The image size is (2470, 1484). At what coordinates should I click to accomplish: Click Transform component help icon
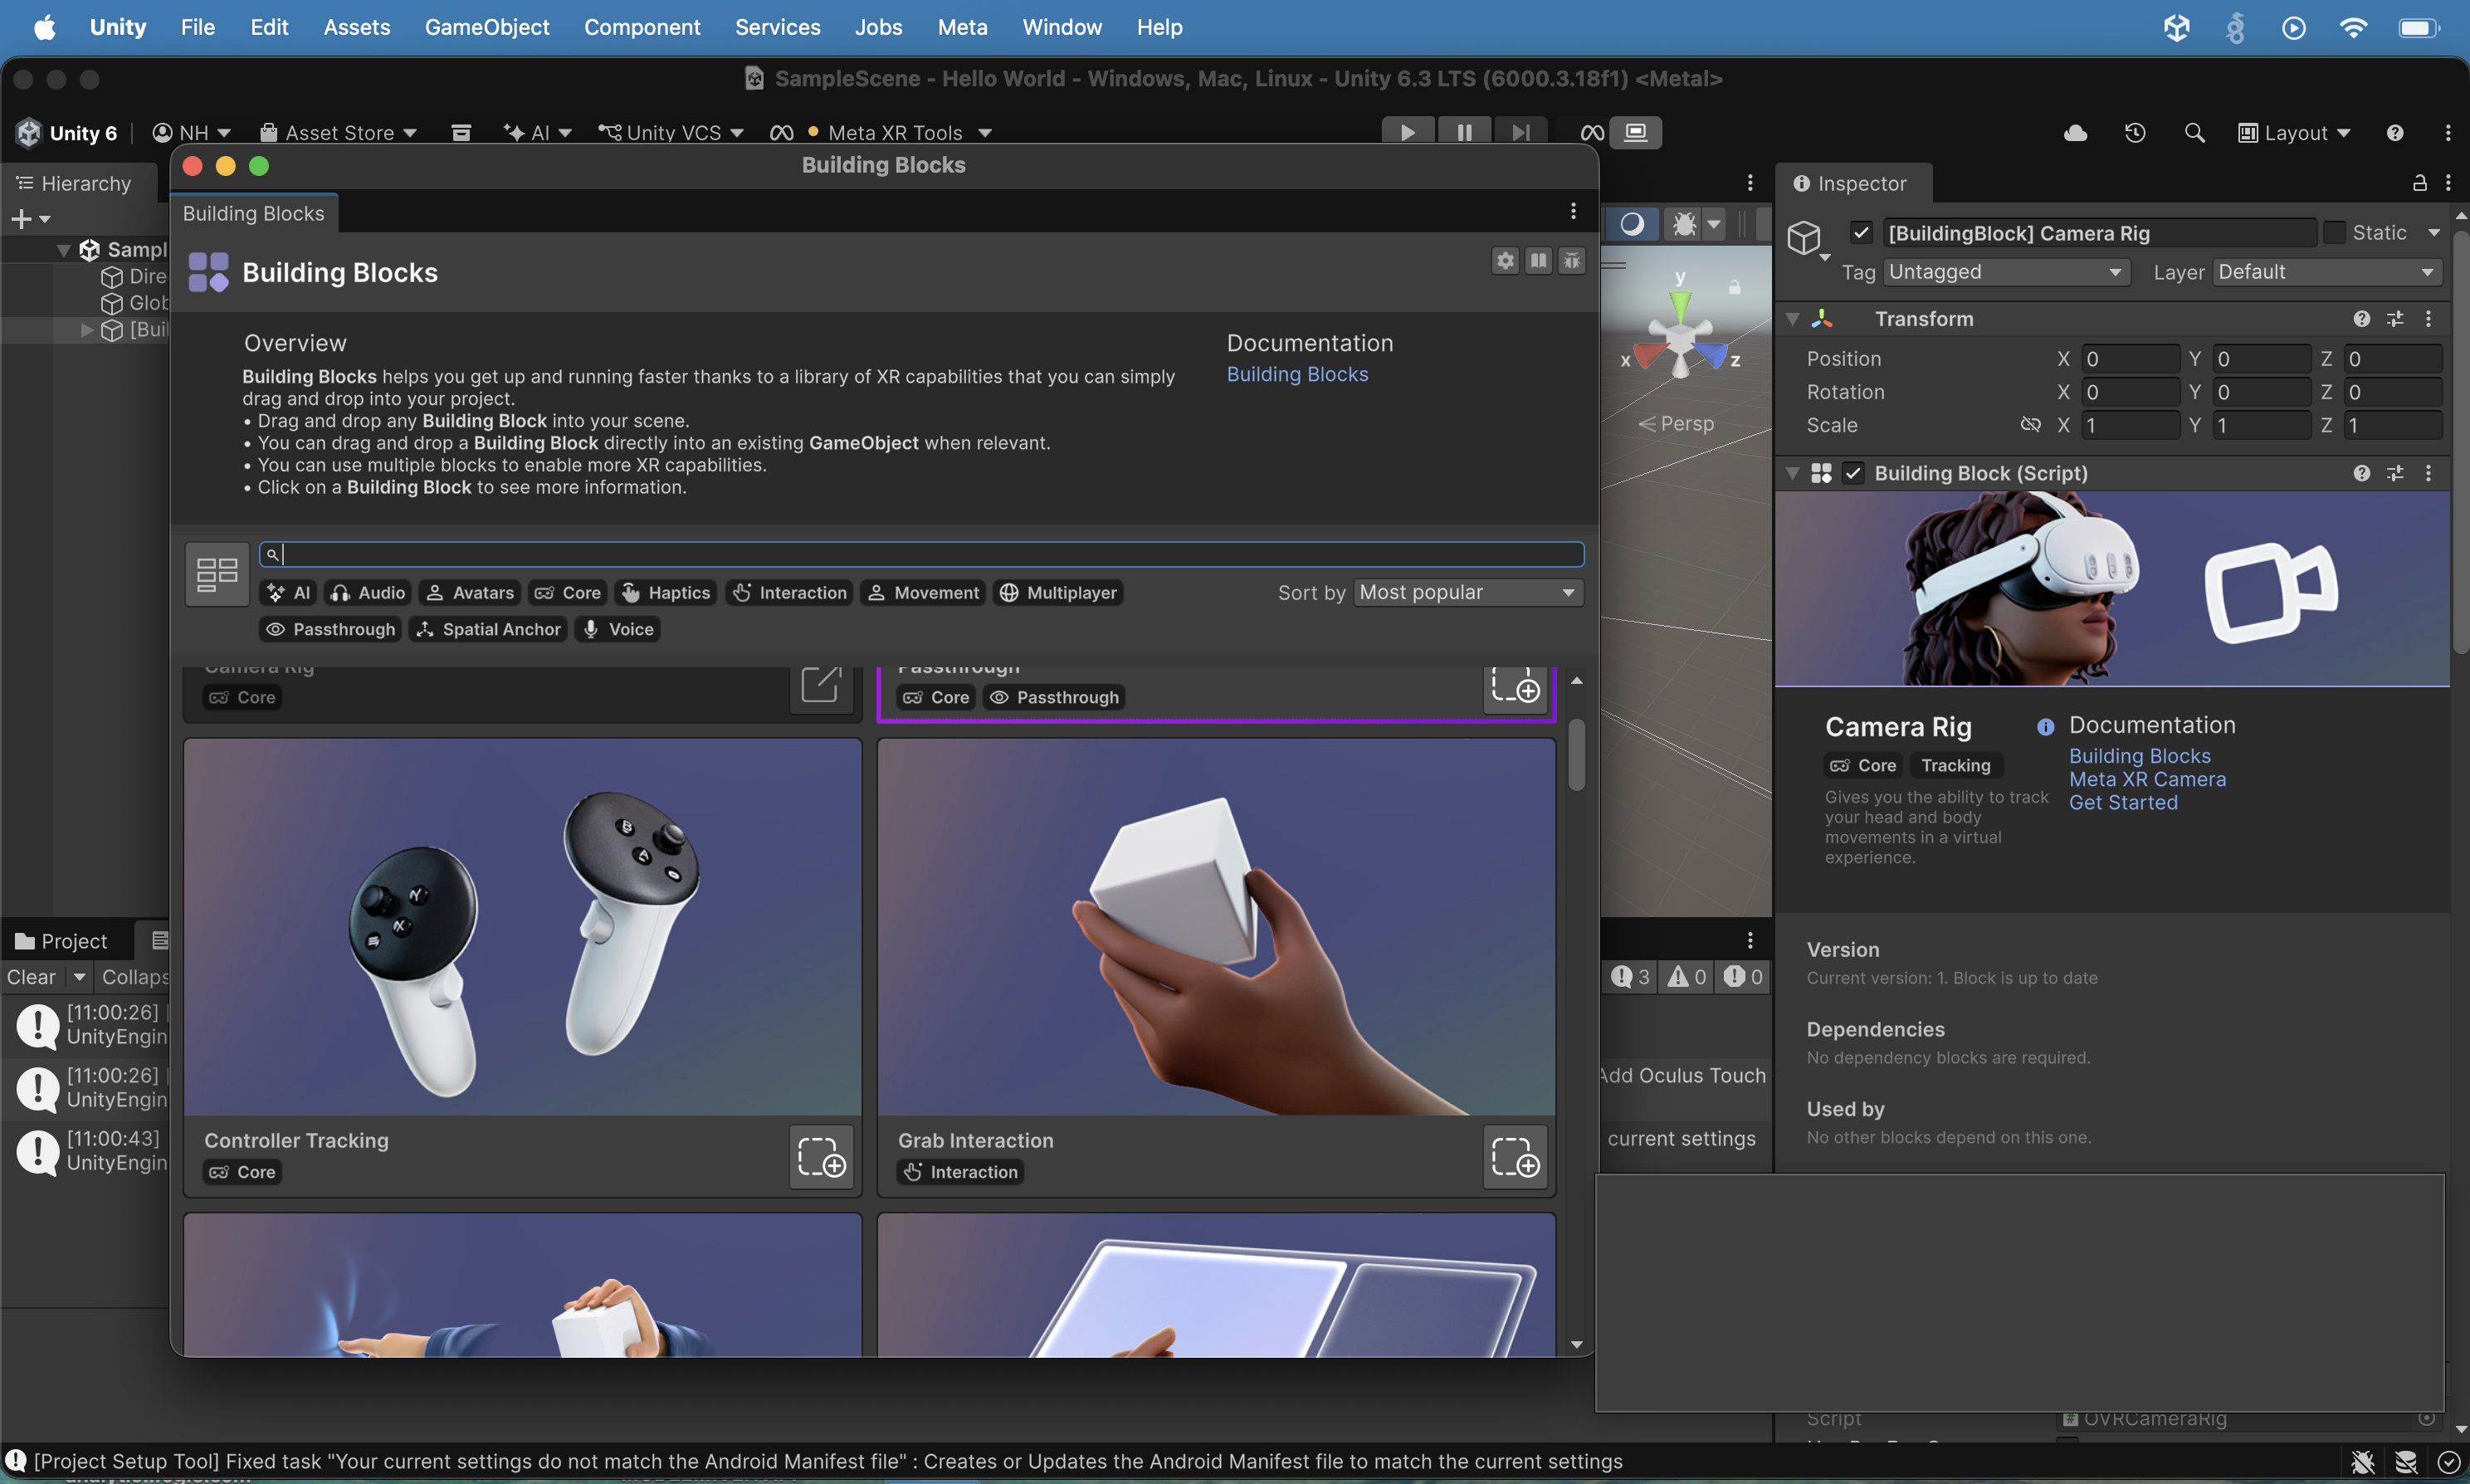[x=2362, y=319]
